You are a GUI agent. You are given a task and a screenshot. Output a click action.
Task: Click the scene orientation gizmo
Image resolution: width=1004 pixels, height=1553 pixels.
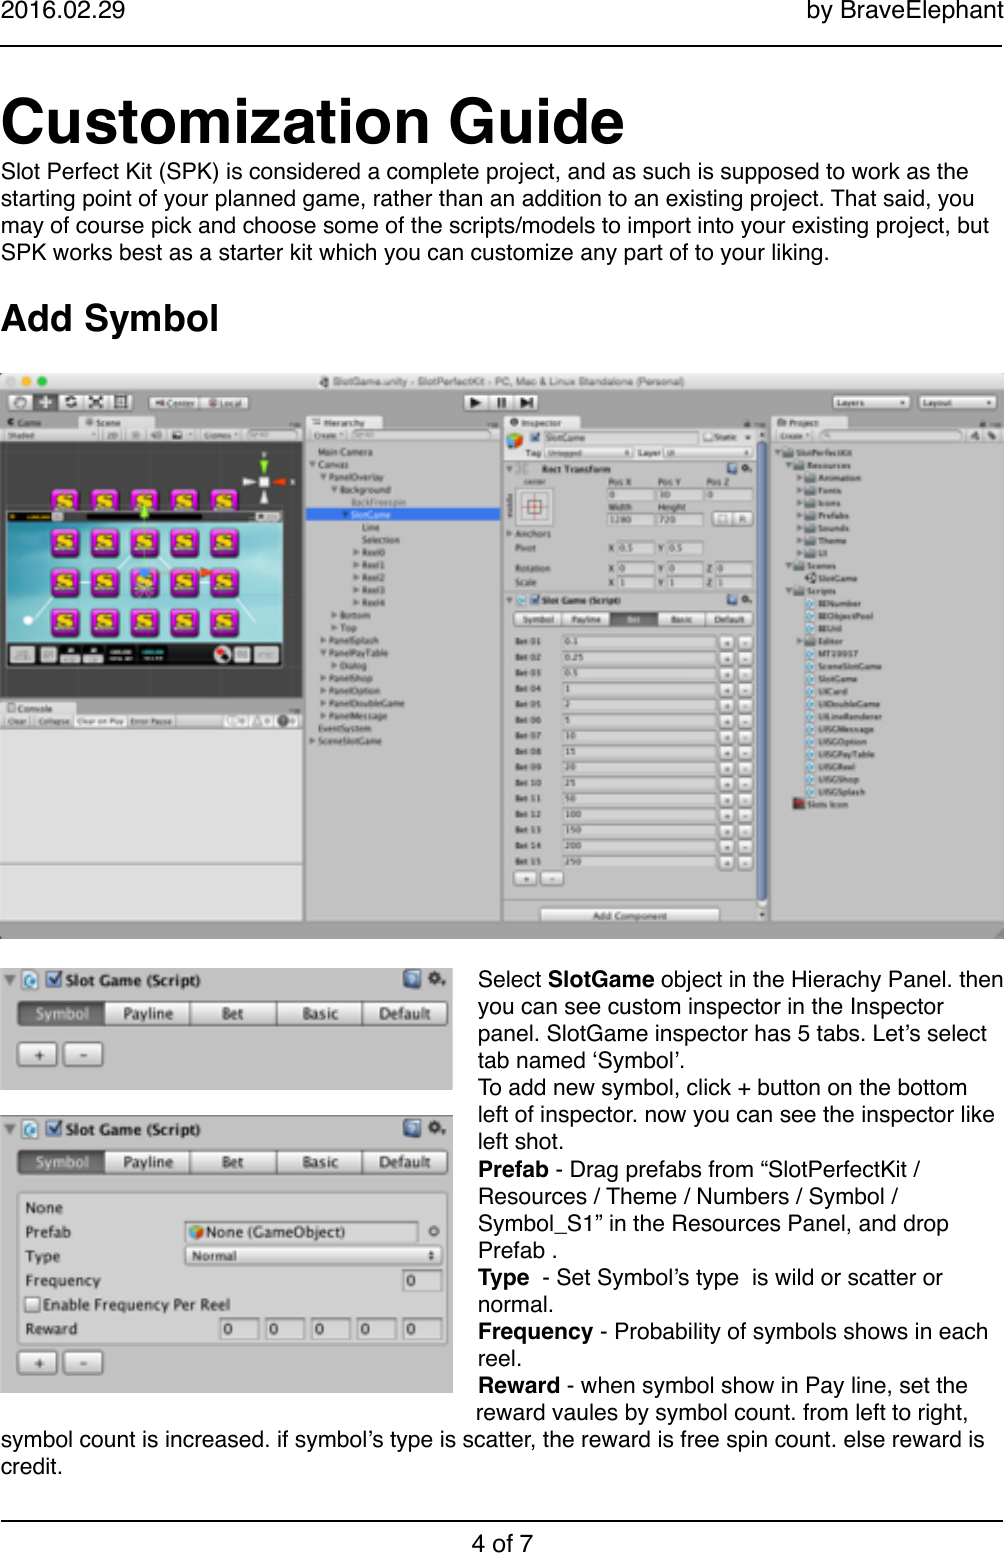[264, 481]
